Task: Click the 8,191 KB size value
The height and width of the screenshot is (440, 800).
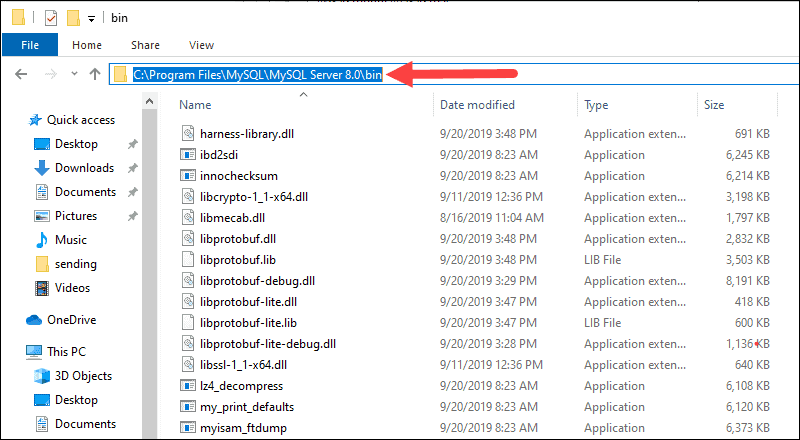Action: tap(747, 281)
